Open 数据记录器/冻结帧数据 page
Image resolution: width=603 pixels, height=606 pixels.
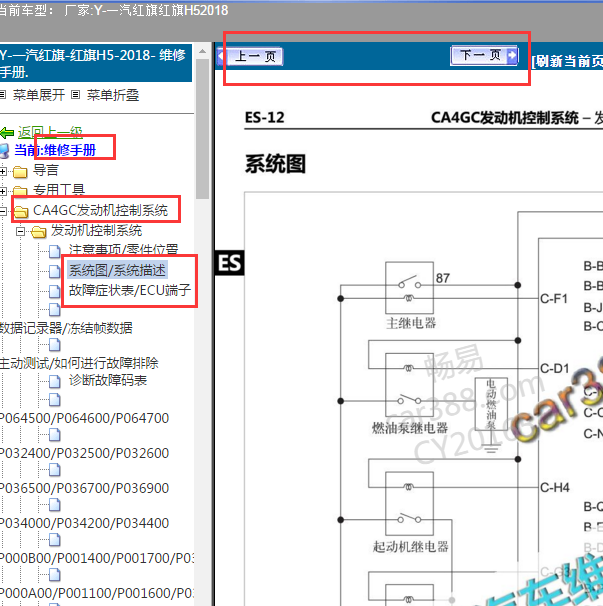[66, 328]
